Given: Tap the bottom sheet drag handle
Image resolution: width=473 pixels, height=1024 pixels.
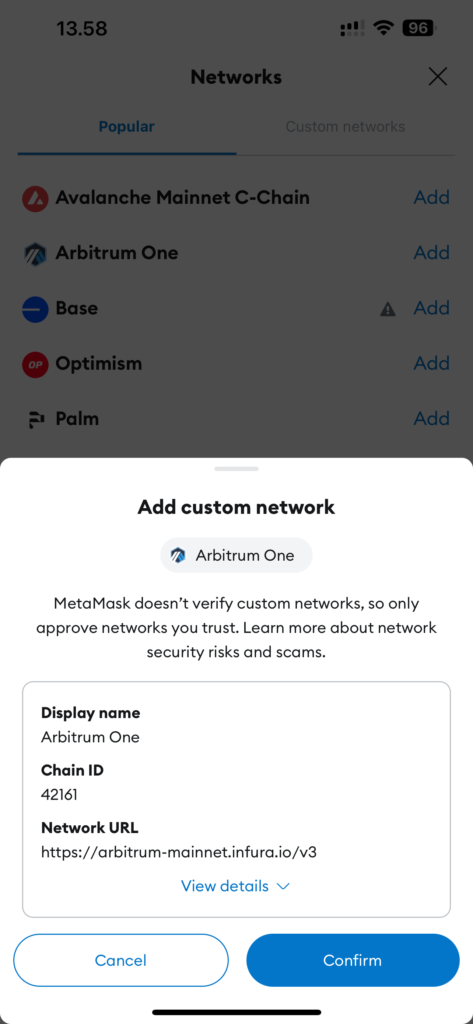Looking at the screenshot, I should [236, 469].
